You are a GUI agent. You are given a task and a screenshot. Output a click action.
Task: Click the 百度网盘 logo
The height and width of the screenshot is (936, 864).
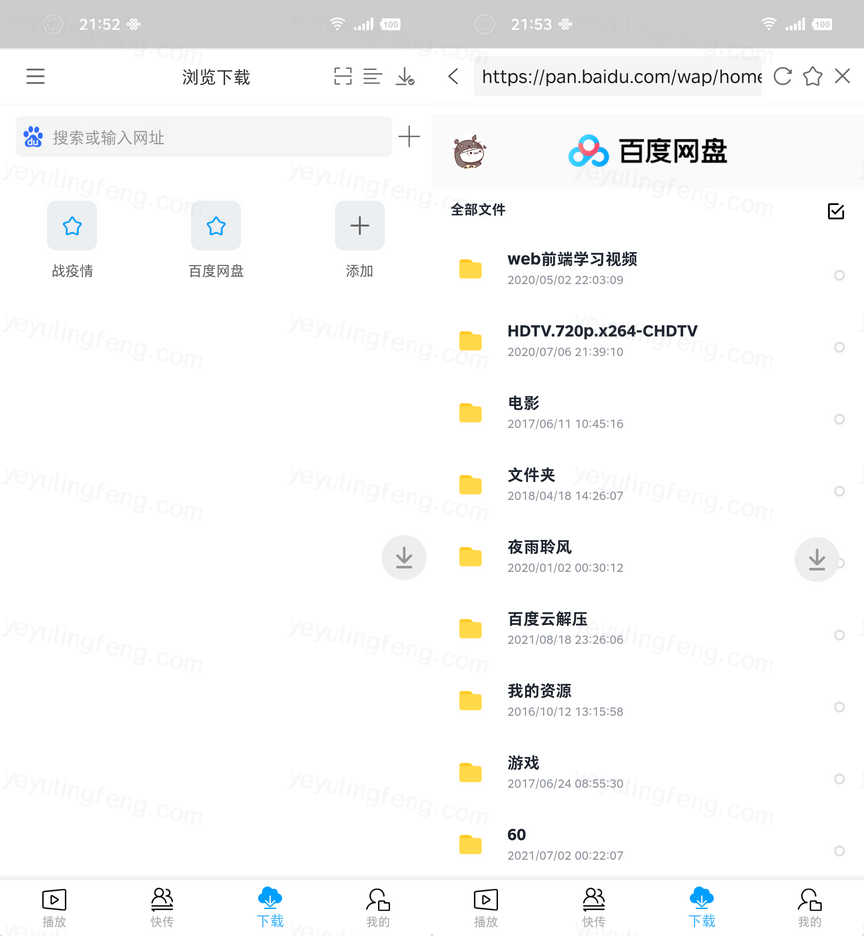point(647,151)
